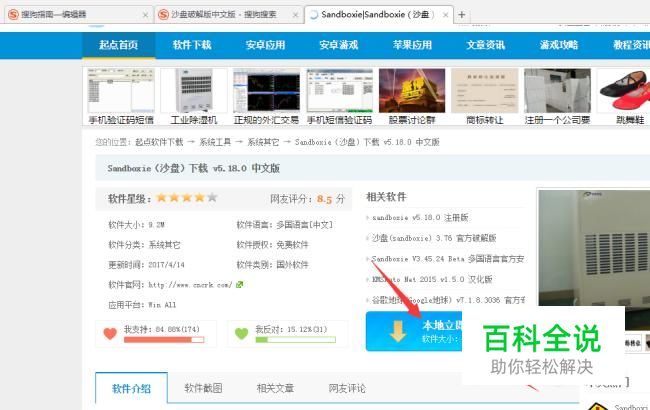Click the 软件语言: 多国语言[中文] text
Viewport: 650px width, 410px height.
pyautogui.click(x=284, y=225)
